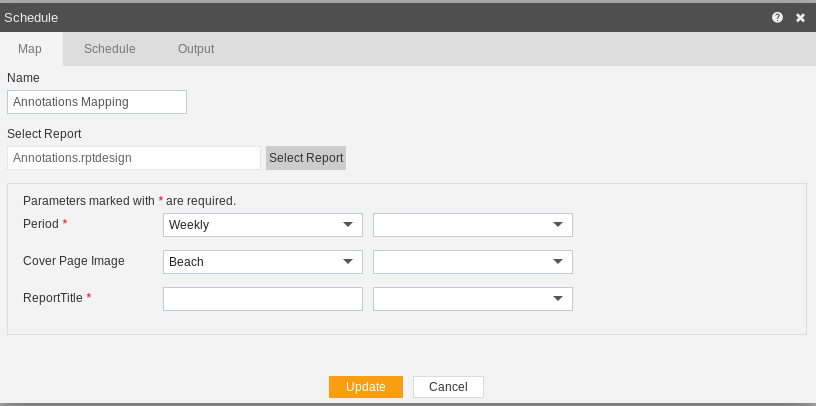The image size is (816, 406).
Task: Switch to the Schedule tab
Action: tap(110, 49)
